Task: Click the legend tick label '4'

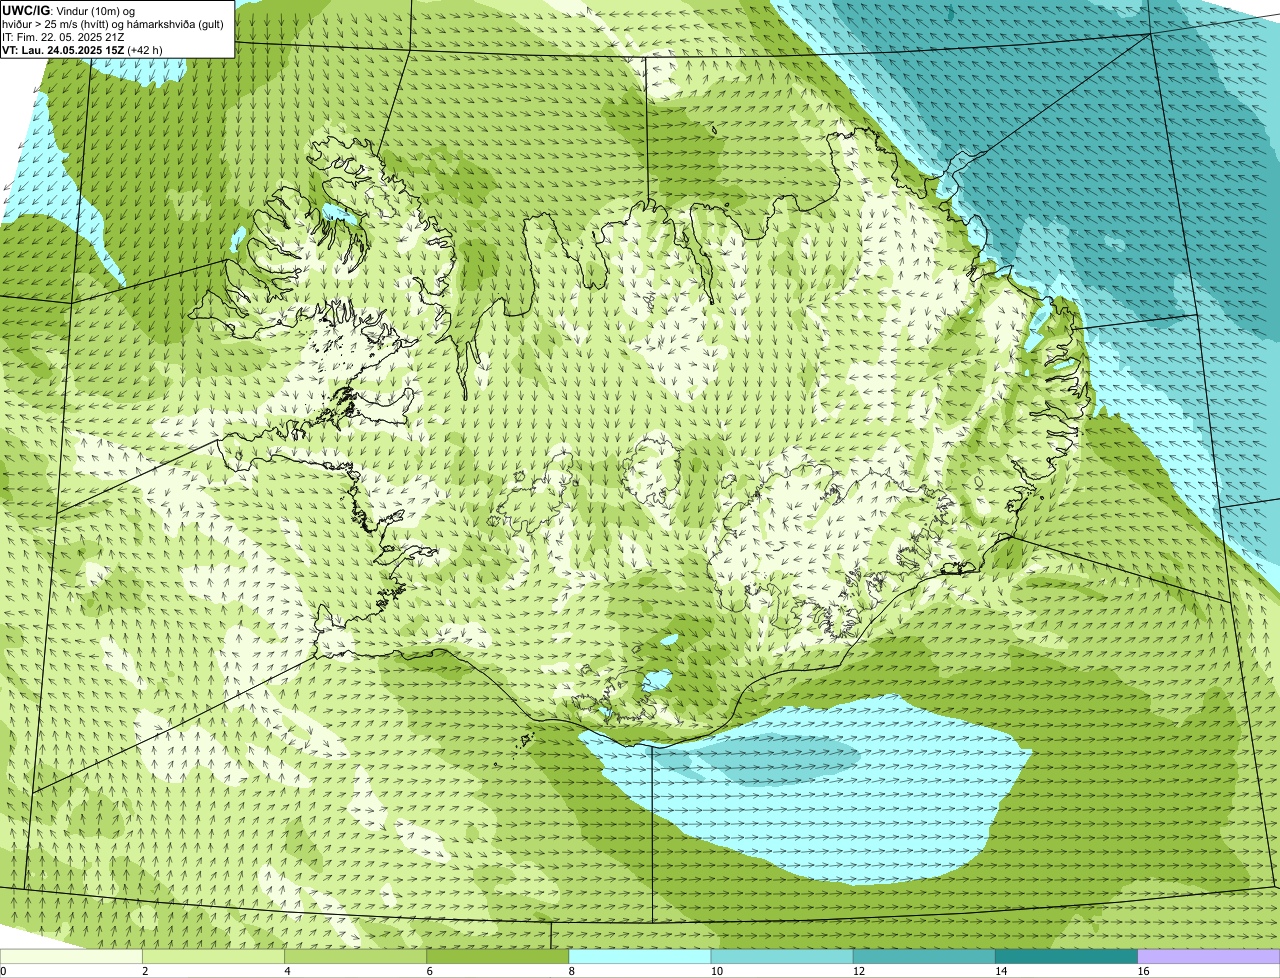Action: click(287, 971)
